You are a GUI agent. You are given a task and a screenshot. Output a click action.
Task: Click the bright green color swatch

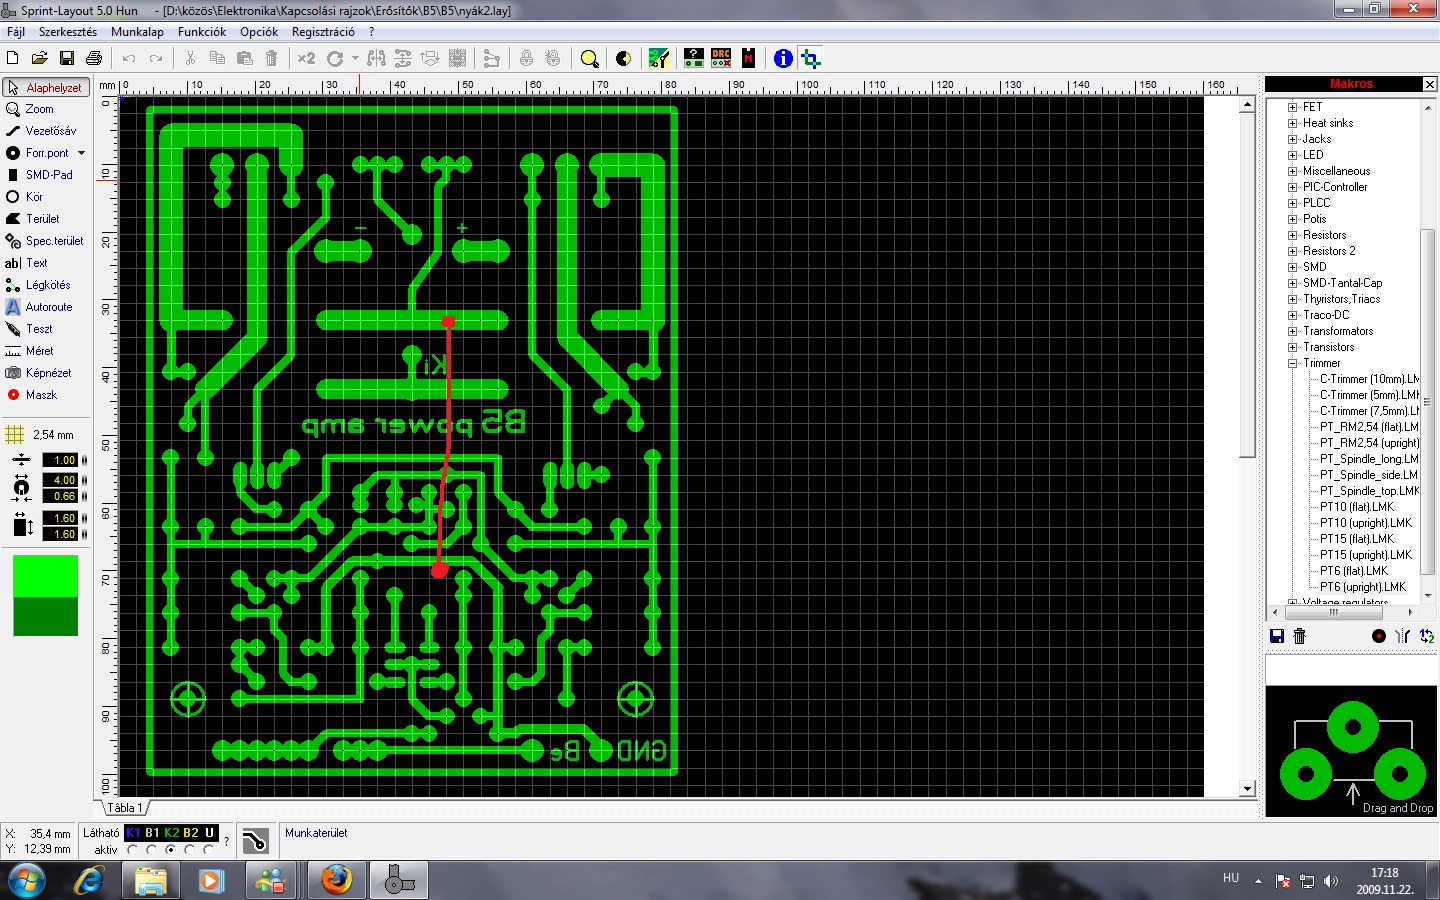(x=45, y=576)
